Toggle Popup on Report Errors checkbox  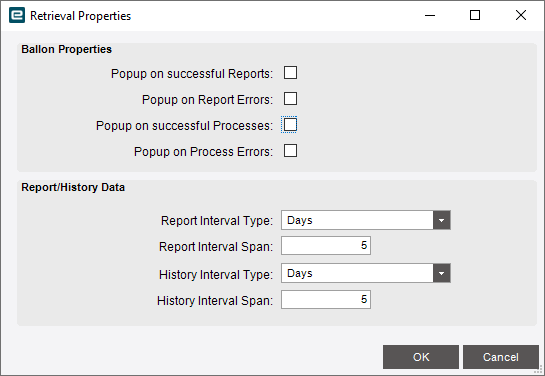(290, 99)
